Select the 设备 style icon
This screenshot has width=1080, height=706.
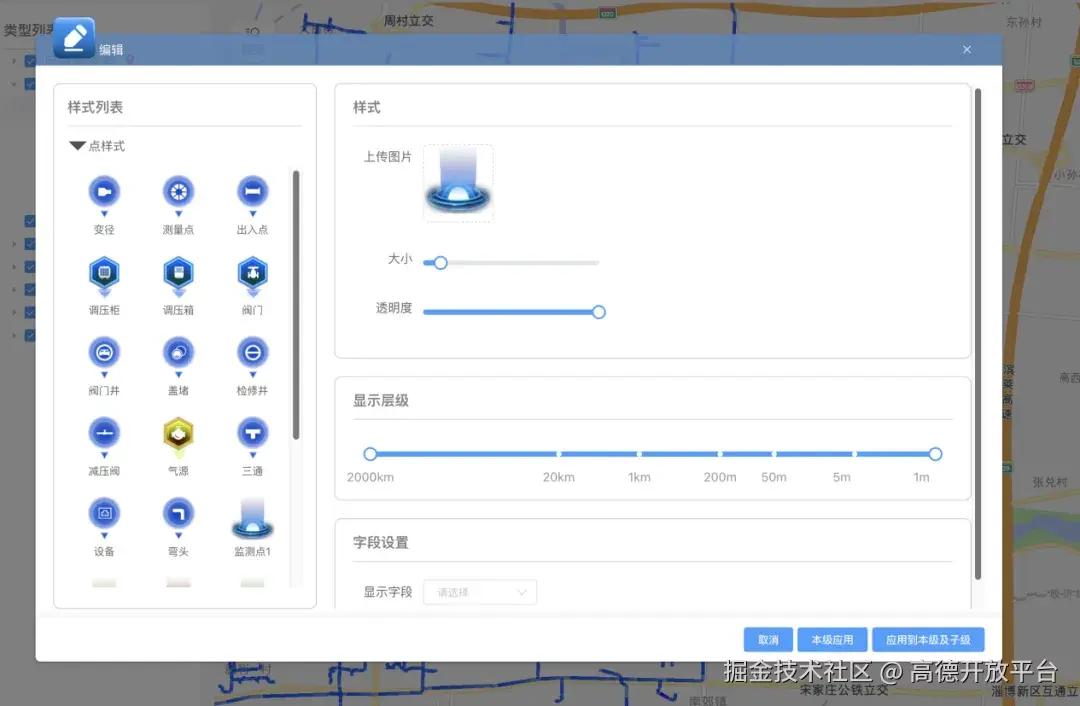[104, 517]
